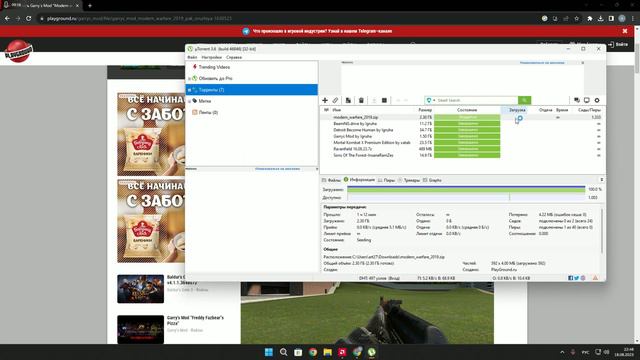This screenshot has width=640, height=360.
Task: Select the modern_warfare_2019.zip torrent row
Action: point(461,117)
